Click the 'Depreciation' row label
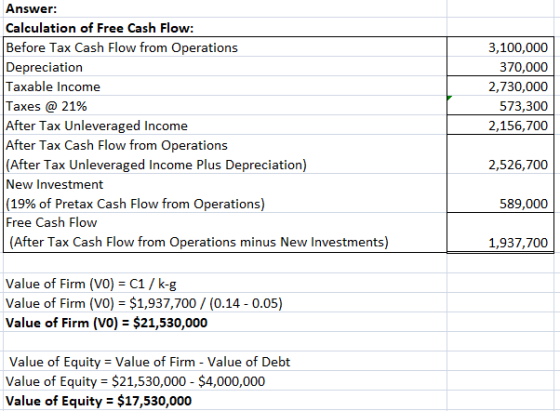This screenshot has width=560, height=411. [44, 67]
